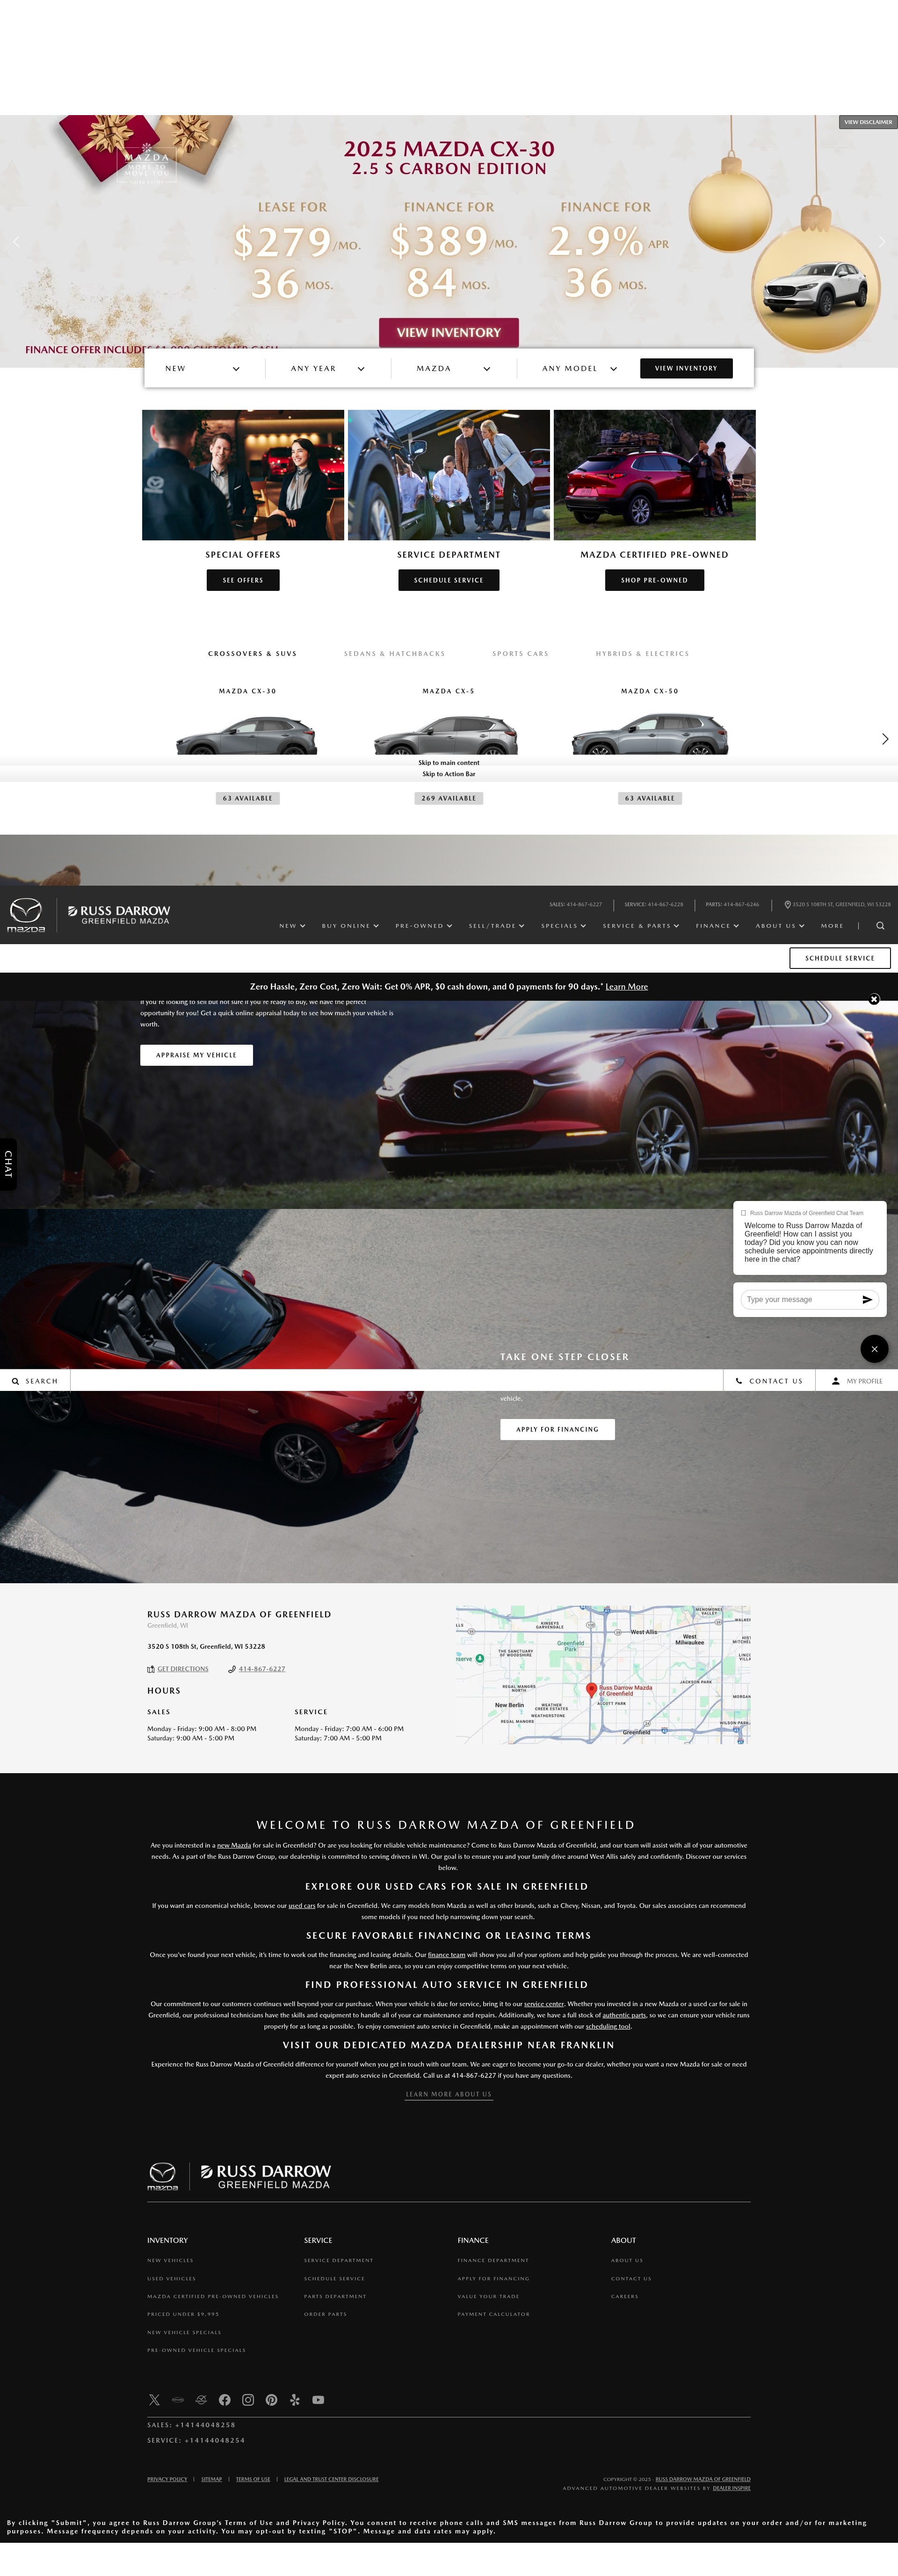
Task: Click the Russ Darrow Greenfield Mazda header logo
Action: [119, 915]
